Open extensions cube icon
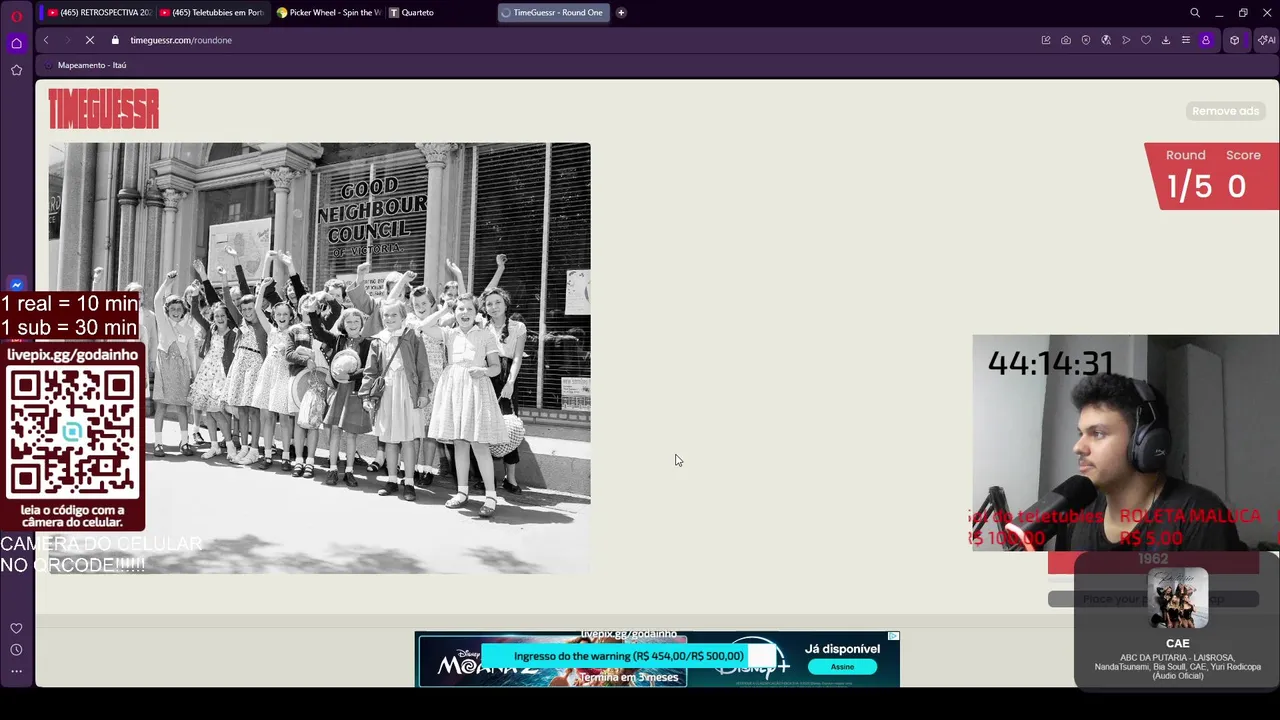Image resolution: width=1280 pixels, height=720 pixels. (1235, 40)
